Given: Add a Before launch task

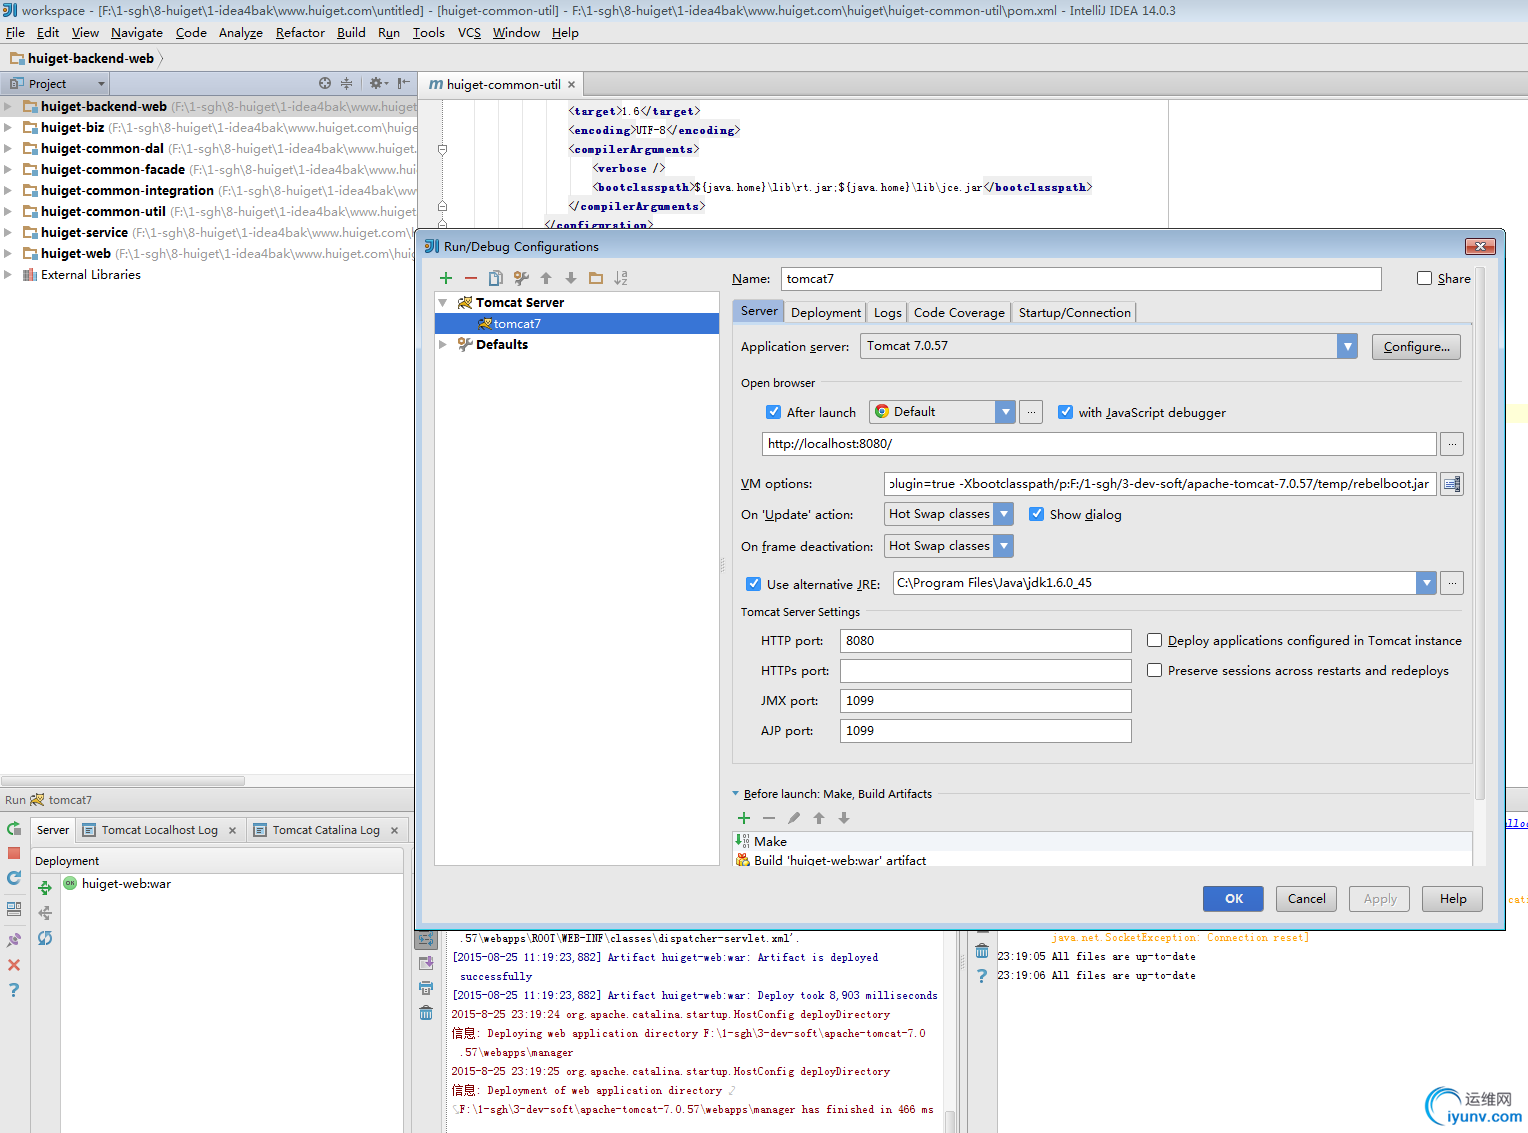Looking at the screenshot, I should click(744, 818).
